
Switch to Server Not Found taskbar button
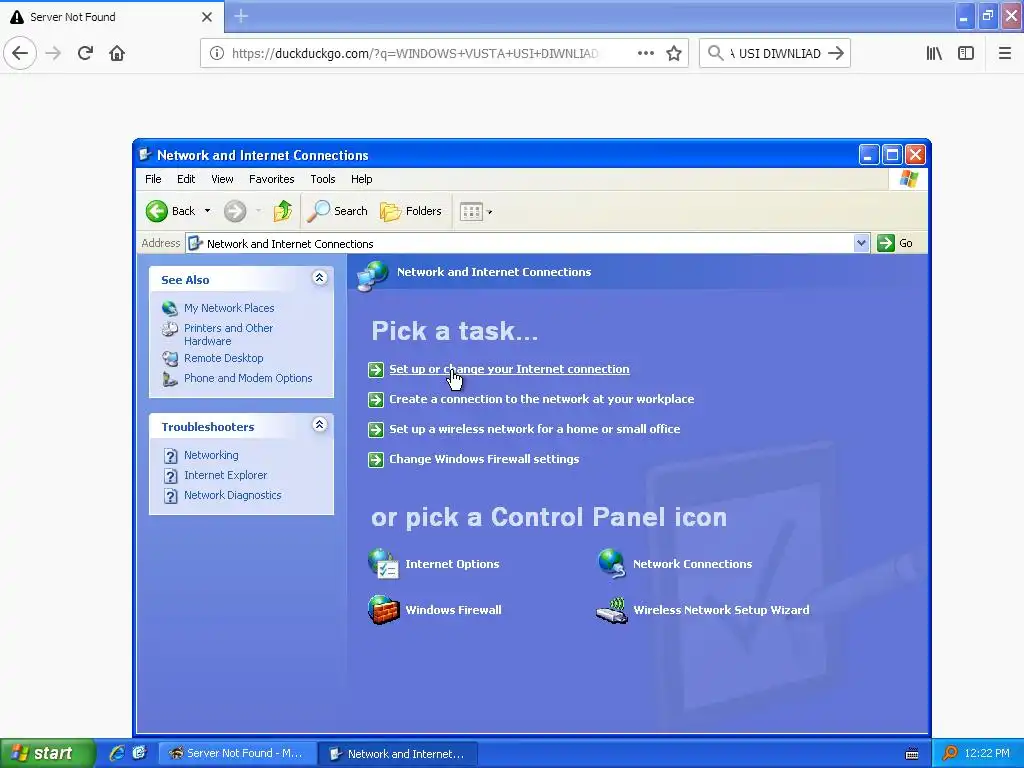238,754
